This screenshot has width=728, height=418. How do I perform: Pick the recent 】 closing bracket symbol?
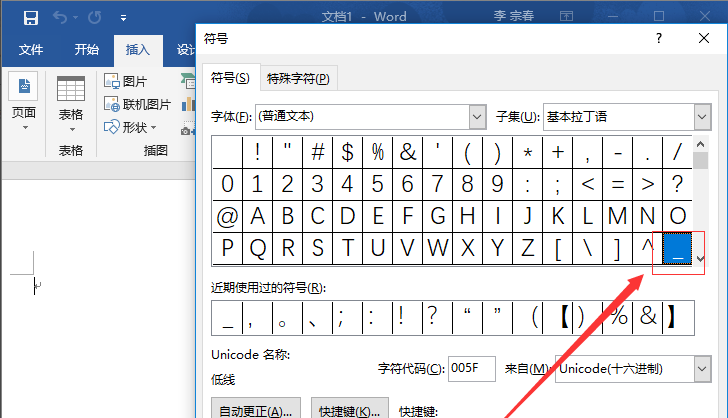(677, 318)
